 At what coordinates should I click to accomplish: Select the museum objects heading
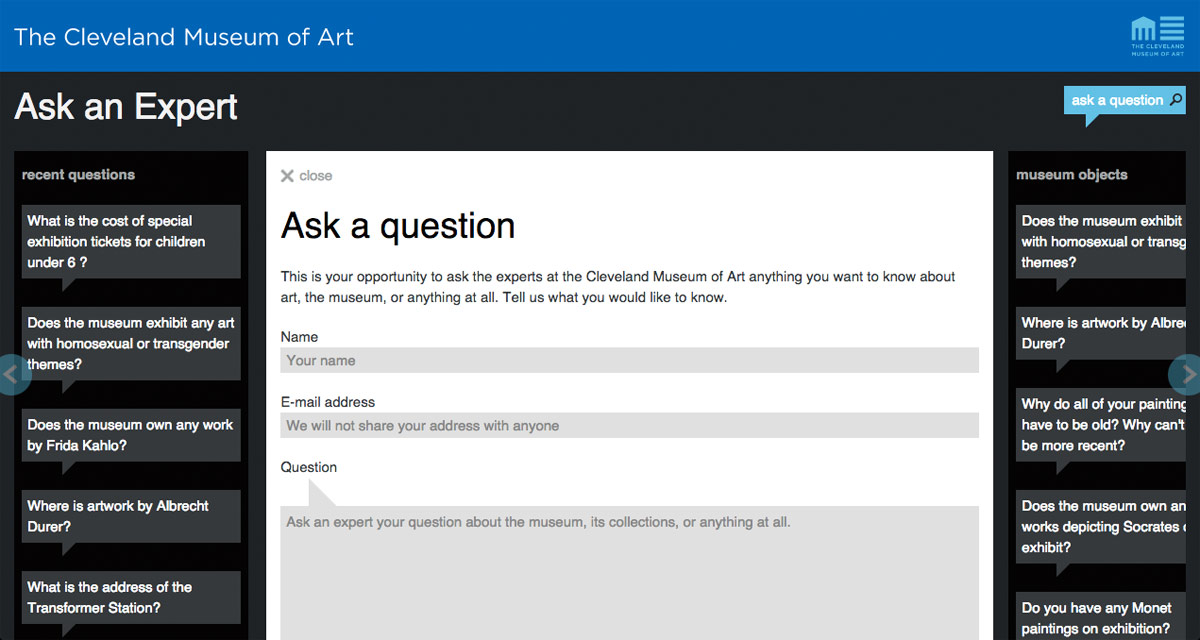pyautogui.click(x=1072, y=174)
